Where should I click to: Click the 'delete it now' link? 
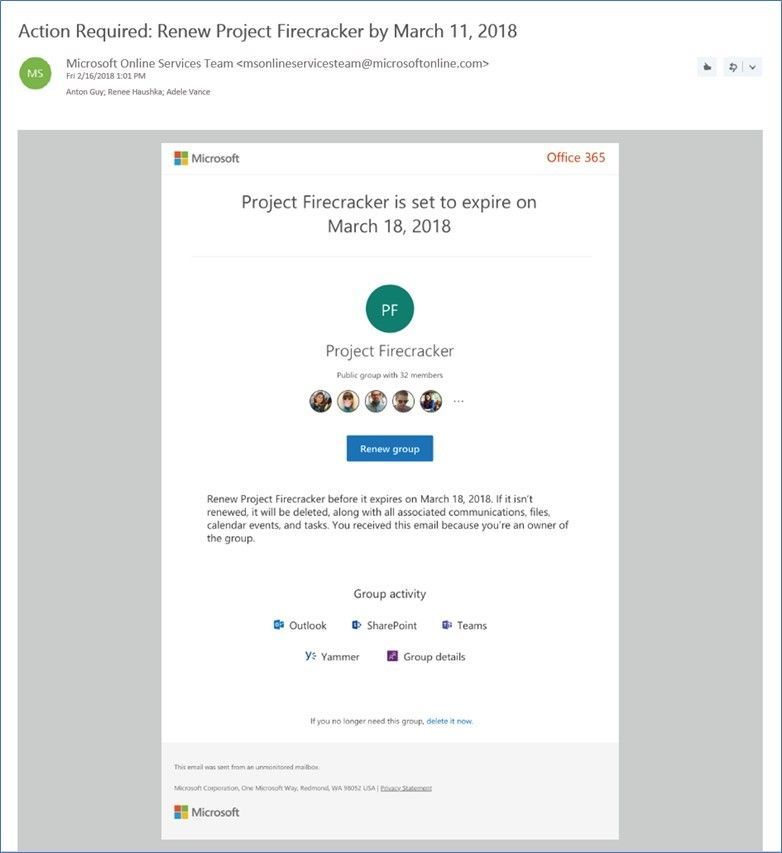(x=449, y=721)
